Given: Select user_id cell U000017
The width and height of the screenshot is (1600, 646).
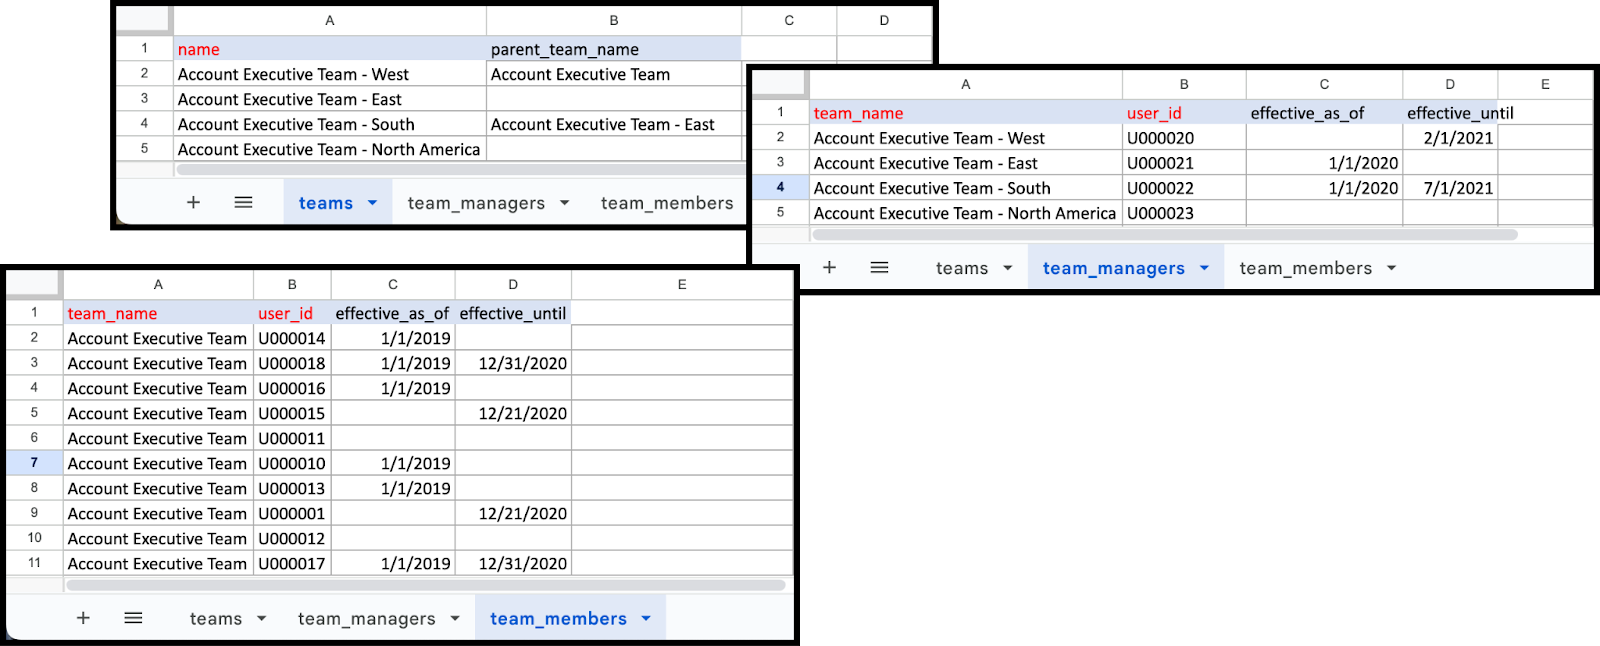Looking at the screenshot, I should pos(292,563).
